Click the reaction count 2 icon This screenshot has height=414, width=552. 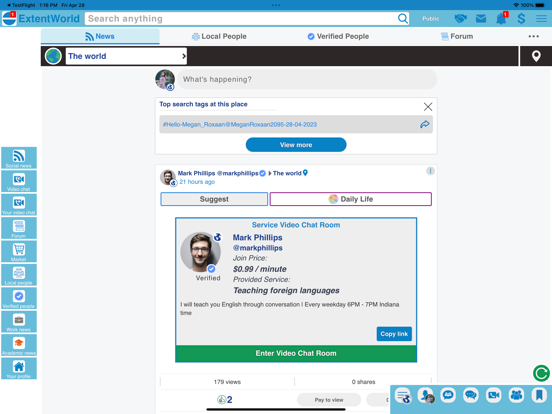pos(225,400)
